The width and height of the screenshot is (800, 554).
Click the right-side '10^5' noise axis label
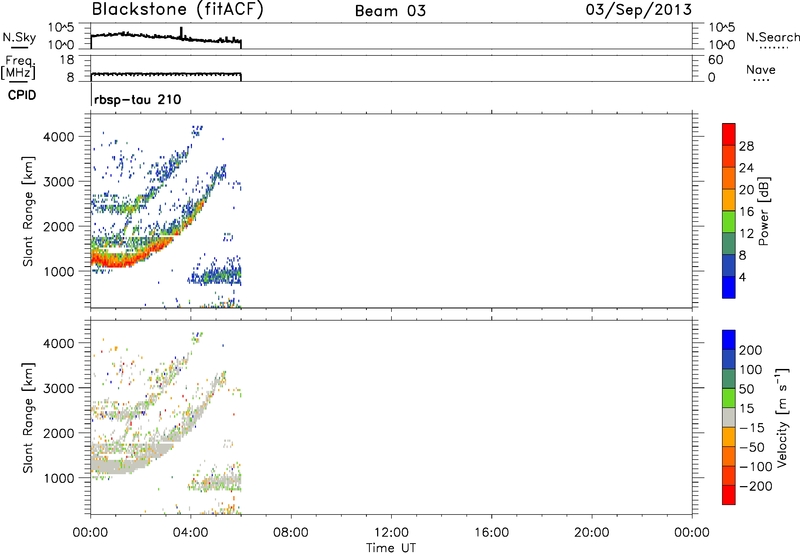point(721,28)
